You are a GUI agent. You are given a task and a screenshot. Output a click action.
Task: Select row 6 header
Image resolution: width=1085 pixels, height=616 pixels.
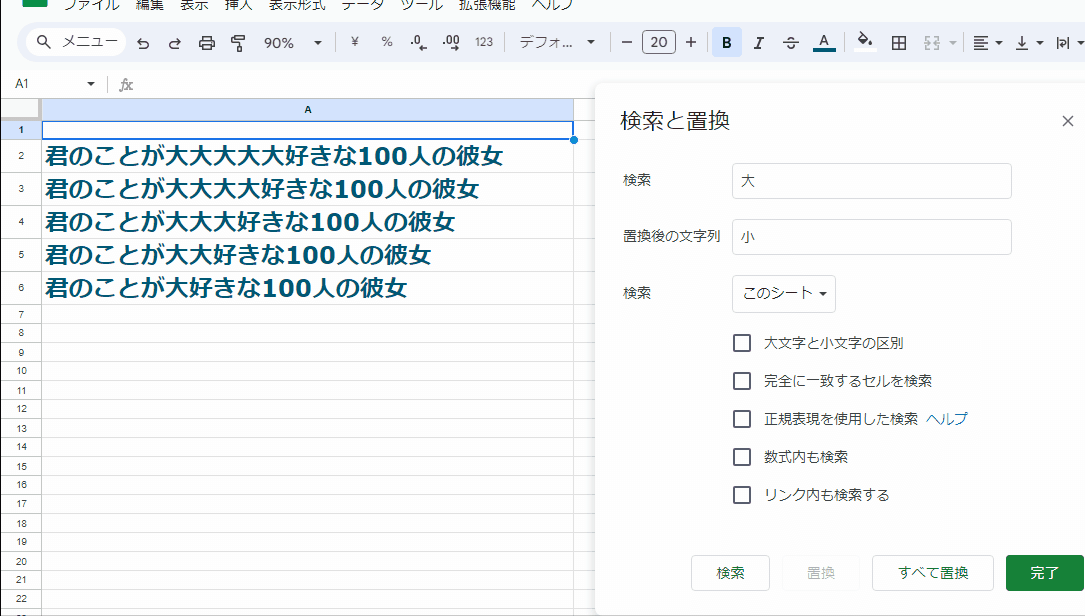pos(21,287)
